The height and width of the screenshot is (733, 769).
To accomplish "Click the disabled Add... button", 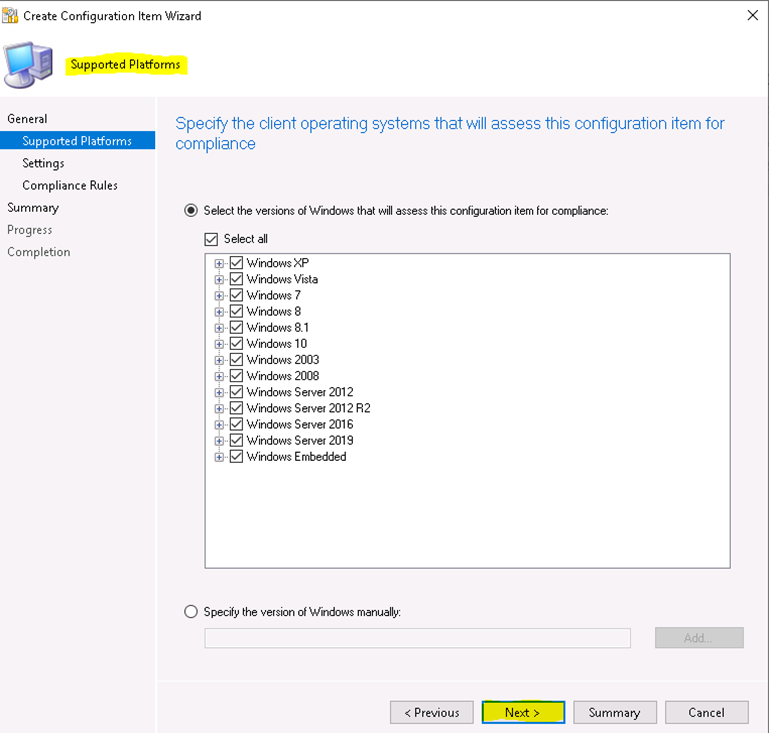I will pos(699,638).
